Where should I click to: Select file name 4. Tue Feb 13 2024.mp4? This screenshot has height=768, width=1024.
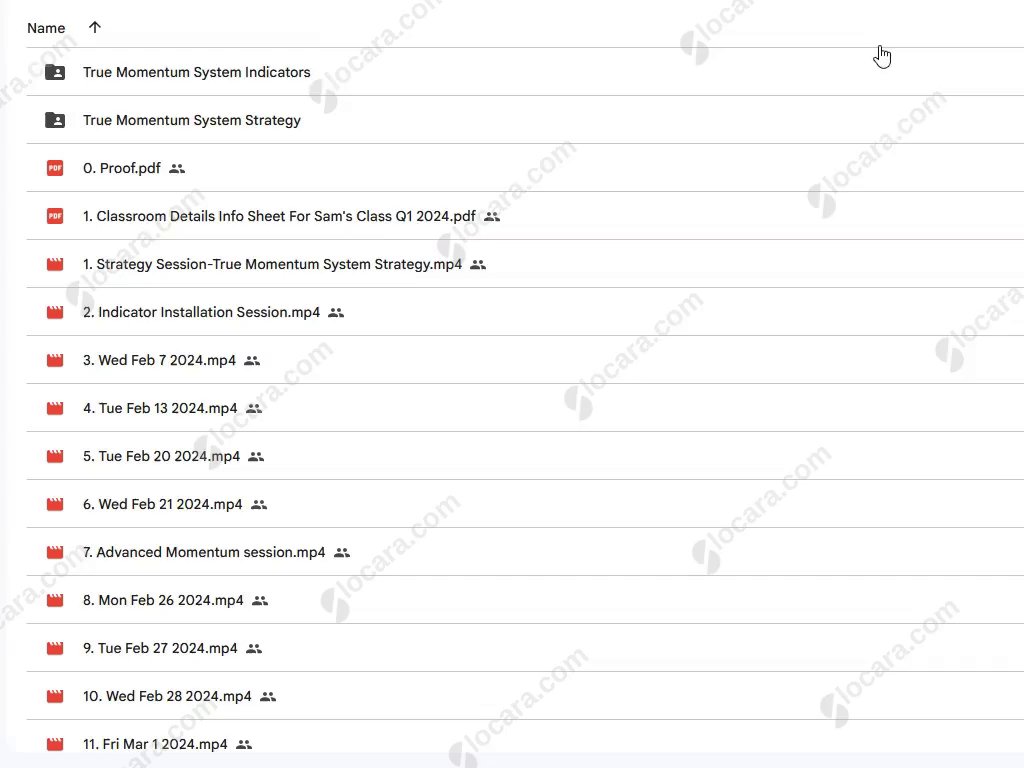tap(160, 408)
